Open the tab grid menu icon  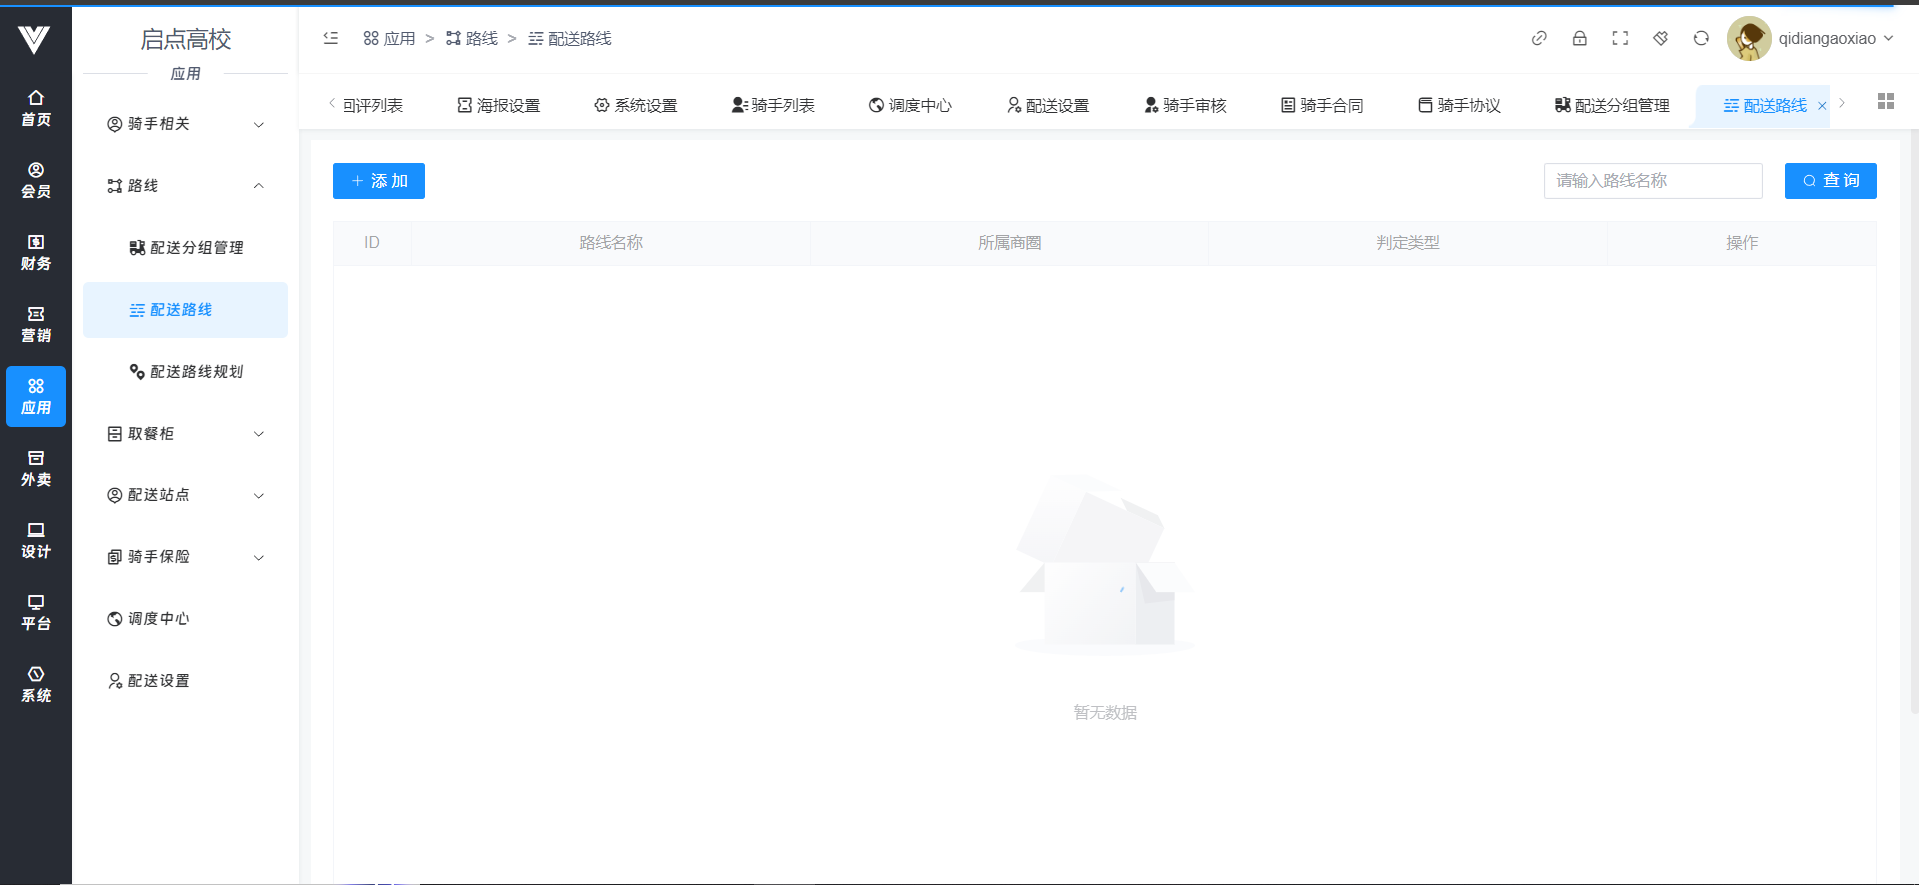(1886, 102)
